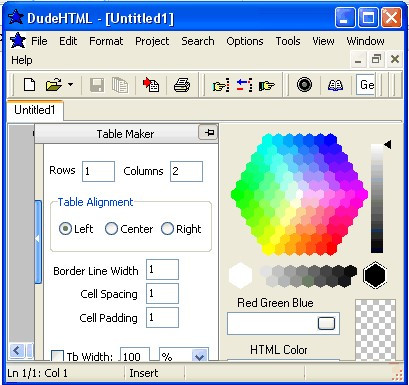Click the Save All pages icon
The image size is (409, 385).
click(120, 85)
